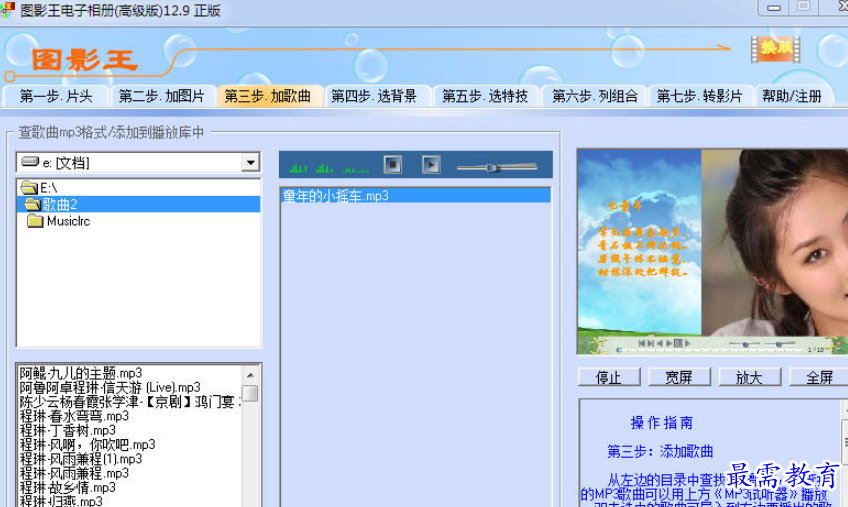Select 程琳-风啊，你吹吧.mp3 file
The height and width of the screenshot is (507, 848).
pyautogui.click(x=87, y=445)
